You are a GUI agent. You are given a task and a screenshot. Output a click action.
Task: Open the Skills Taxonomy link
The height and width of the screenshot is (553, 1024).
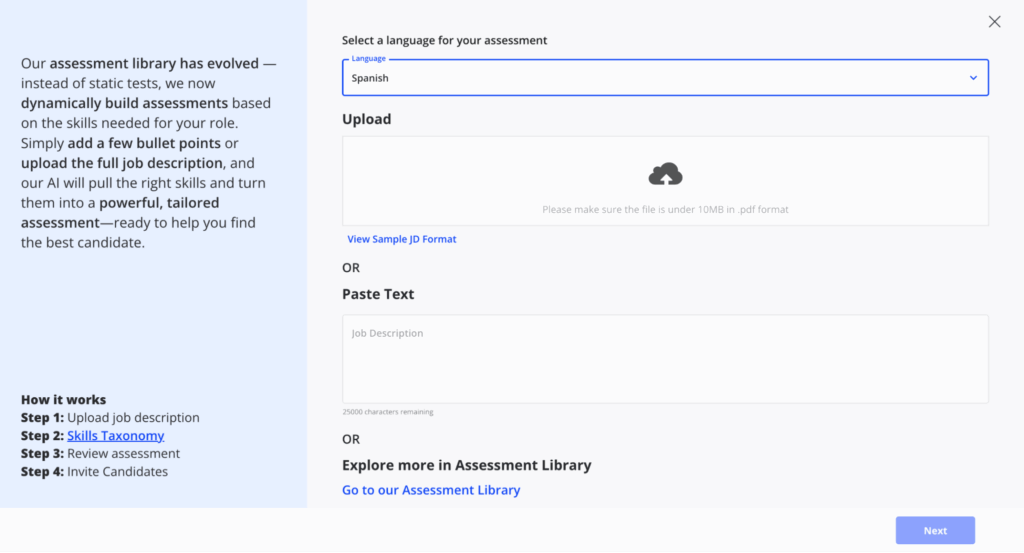(116, 436)
